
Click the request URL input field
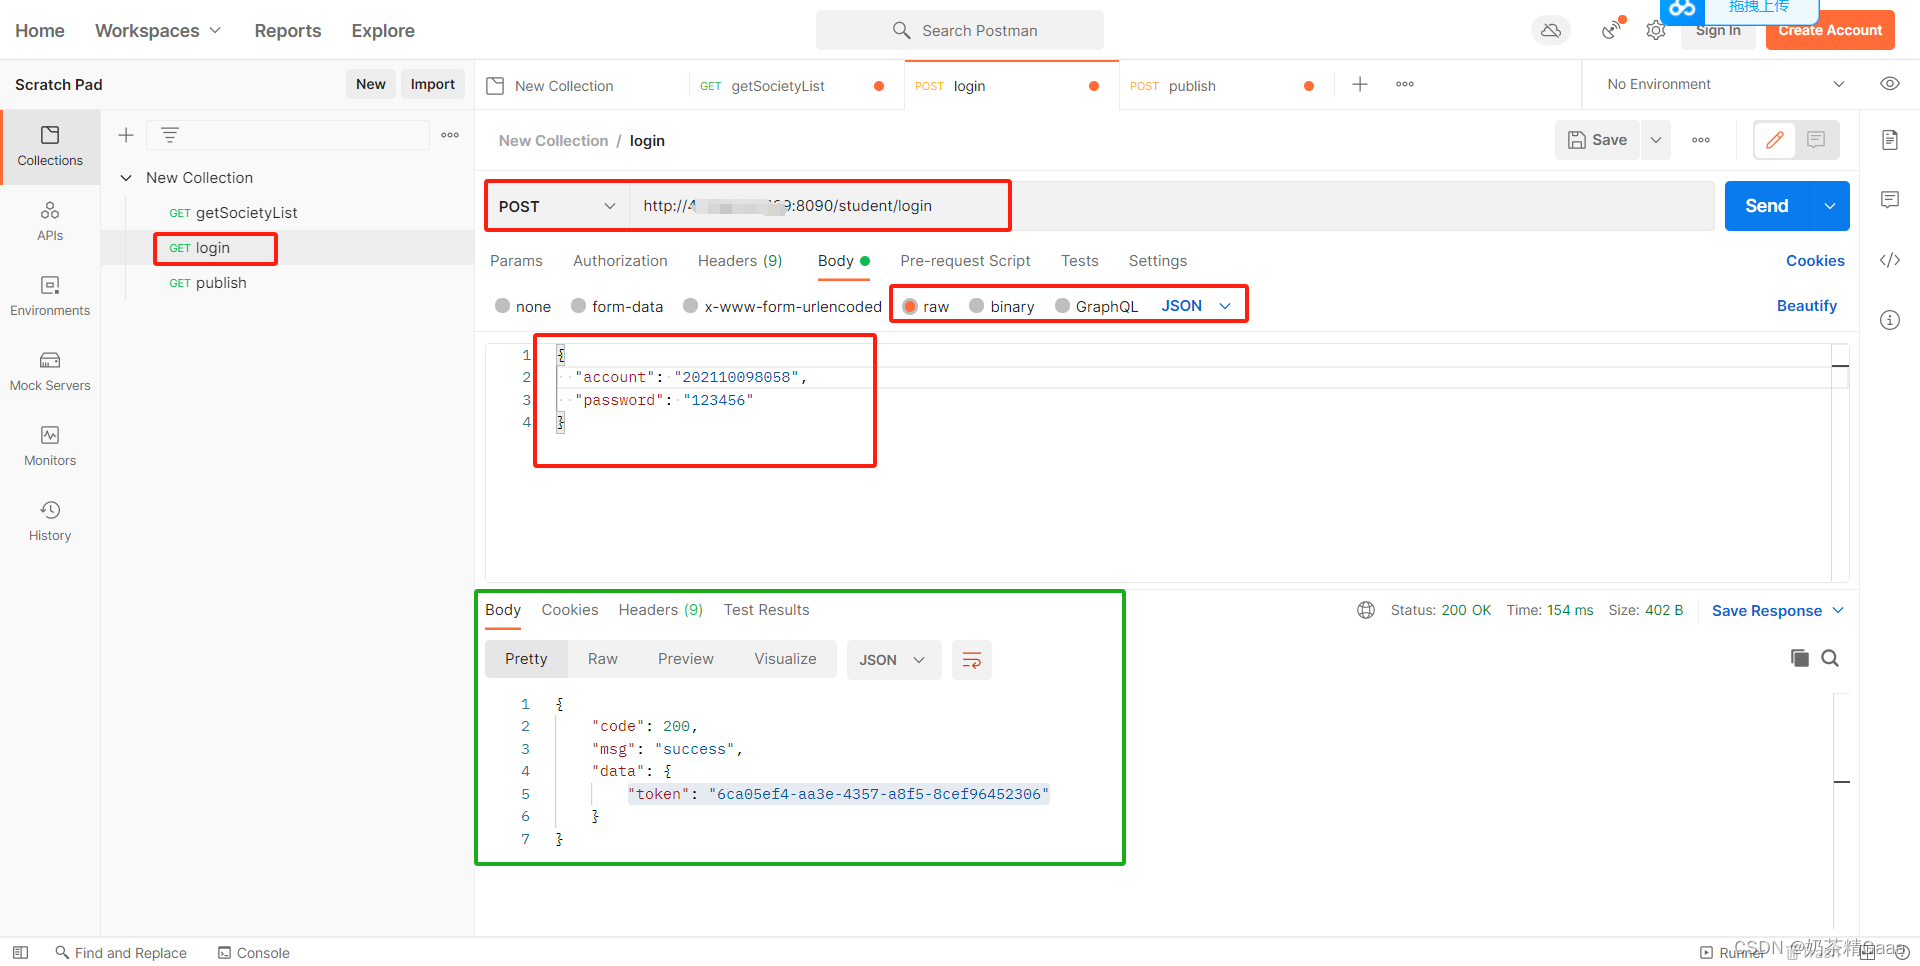1172,206
